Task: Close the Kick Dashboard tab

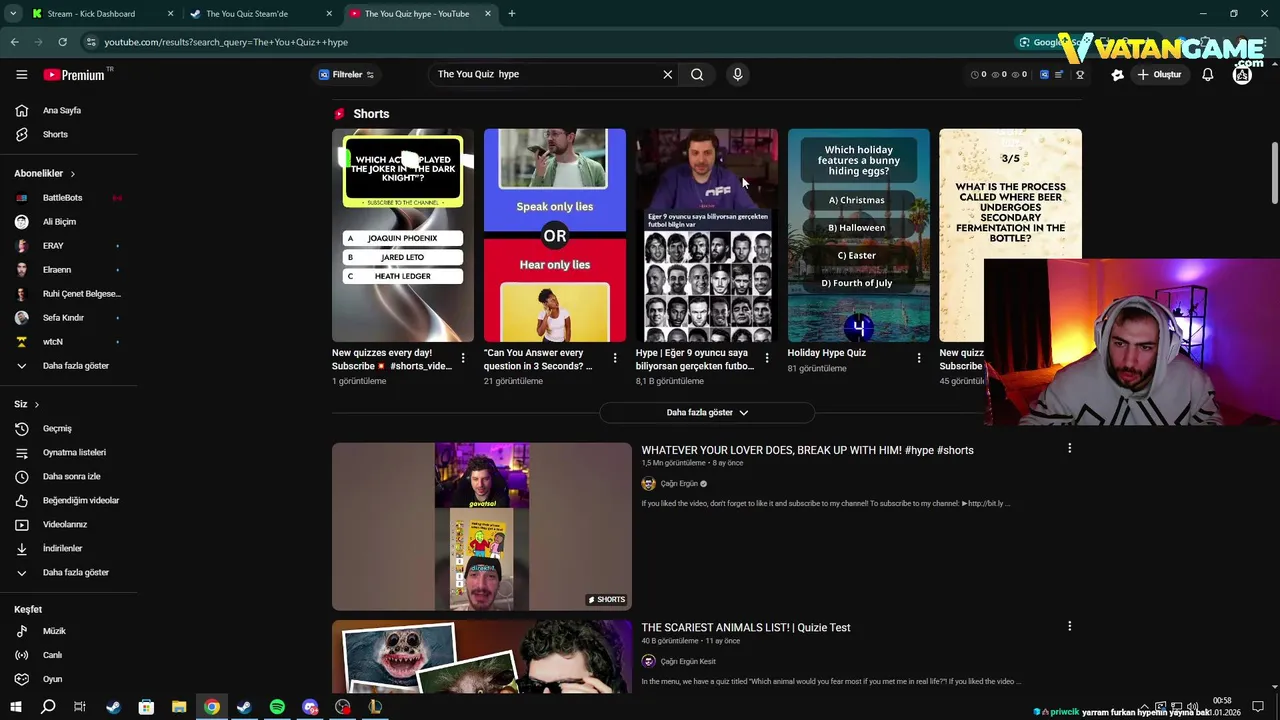Action: [x=170, y=14]
